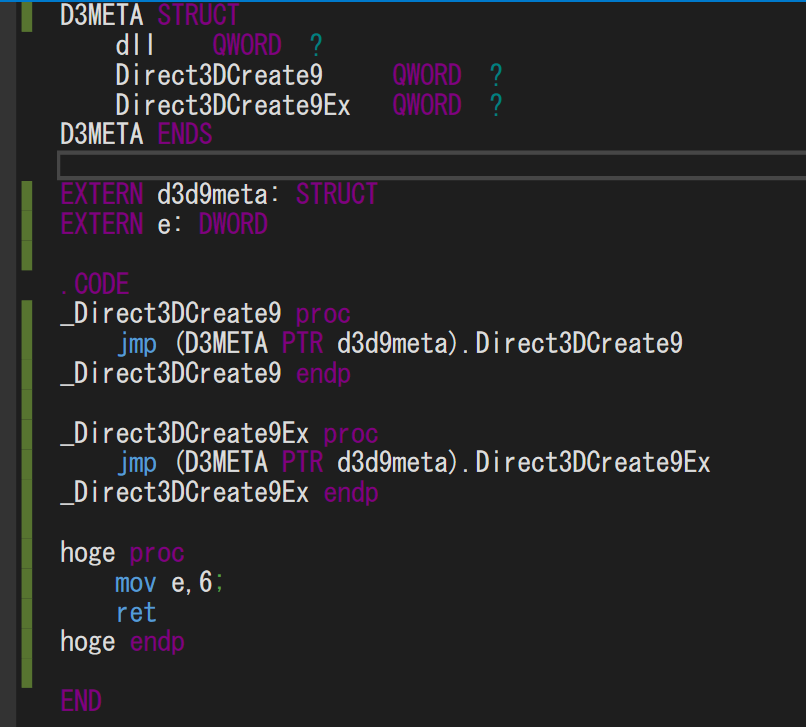Click .Direct3DCreate9 member at end of first jmp
806x727 pixels.
click(573, 343)
